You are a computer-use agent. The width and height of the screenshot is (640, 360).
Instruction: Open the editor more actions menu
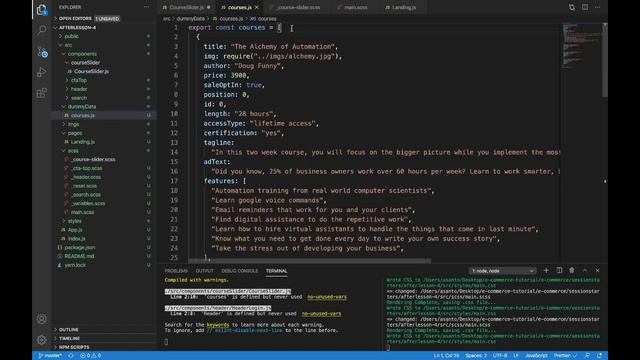[x=598, y=7]
